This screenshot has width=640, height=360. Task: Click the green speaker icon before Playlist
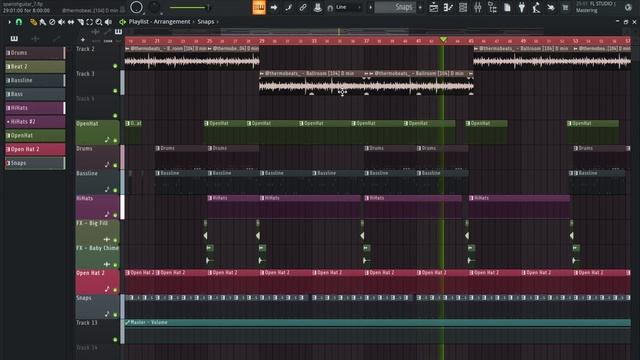click(122, 22)
